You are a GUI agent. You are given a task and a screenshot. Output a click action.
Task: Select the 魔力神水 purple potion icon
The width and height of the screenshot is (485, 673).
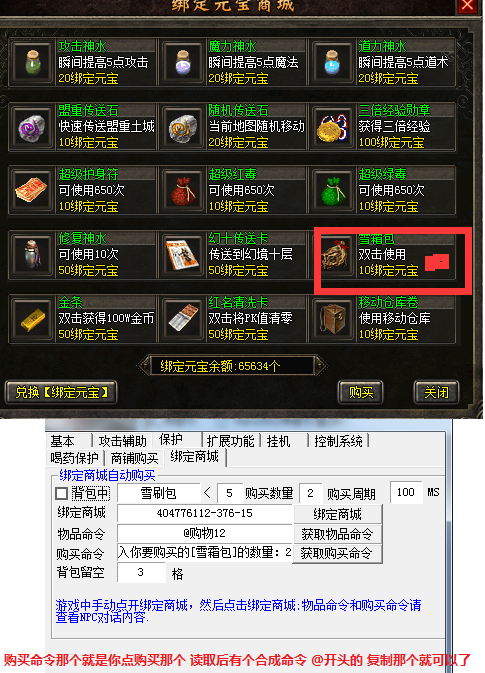183,63
